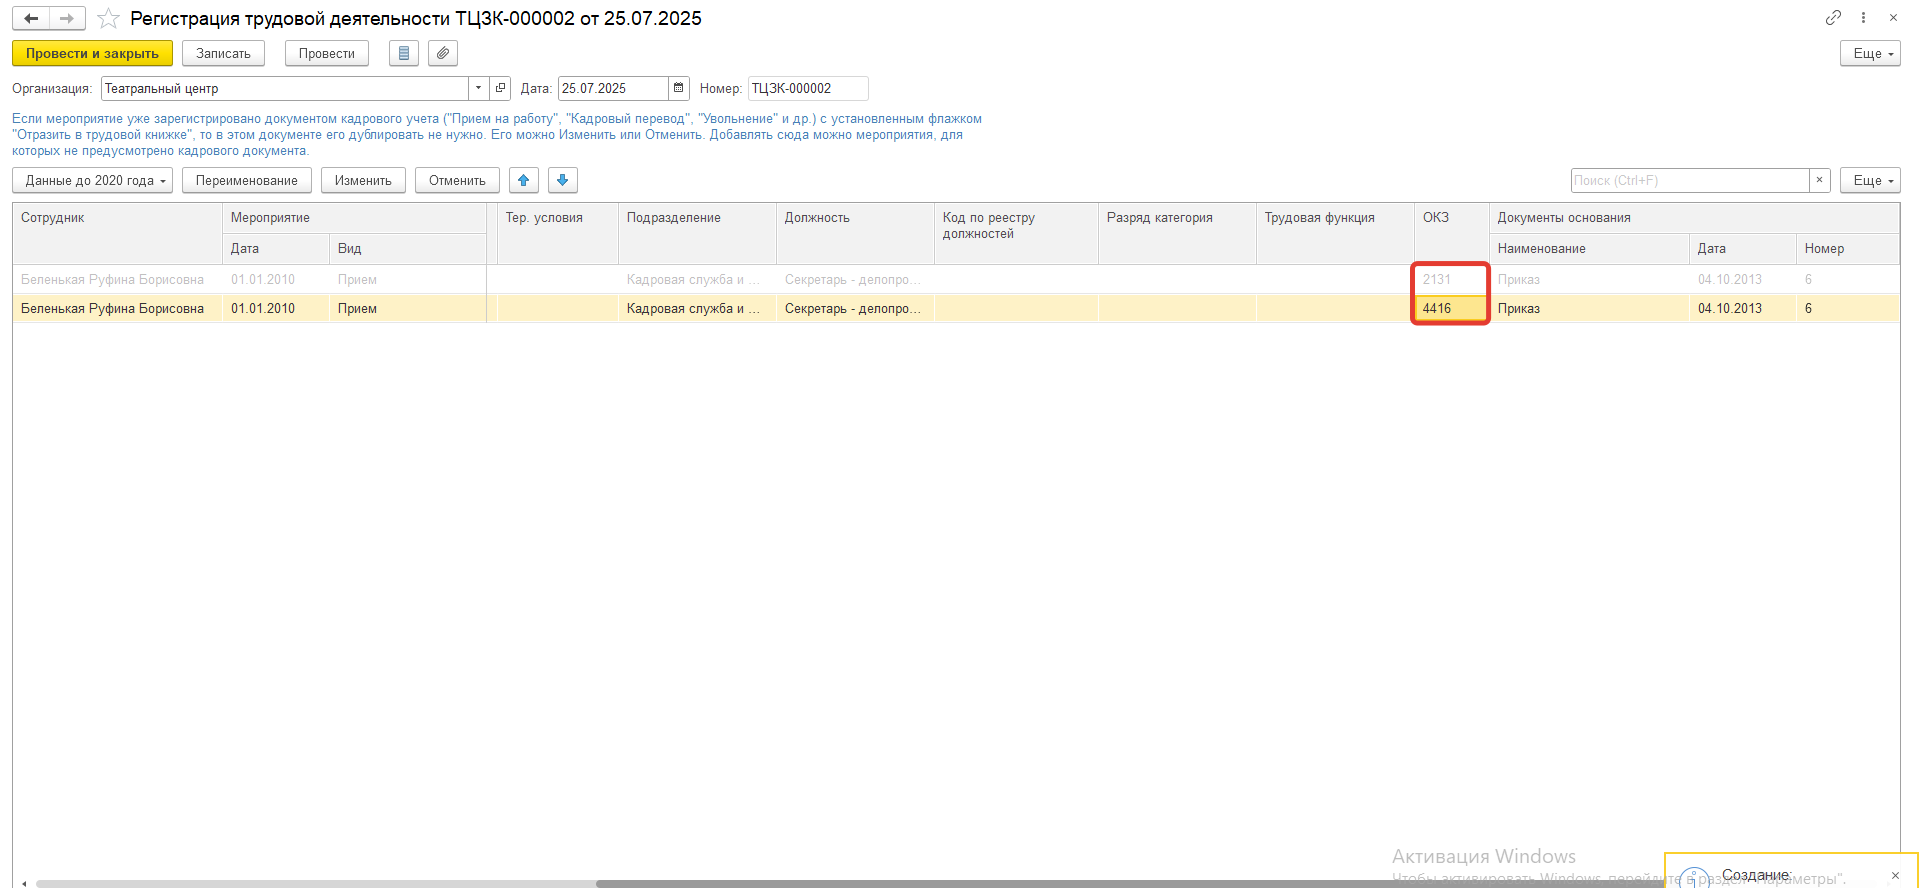Open the Данные до 2020 года dropdown
1920x888 pixels.
pyautogui.click(x=93, y=180)
